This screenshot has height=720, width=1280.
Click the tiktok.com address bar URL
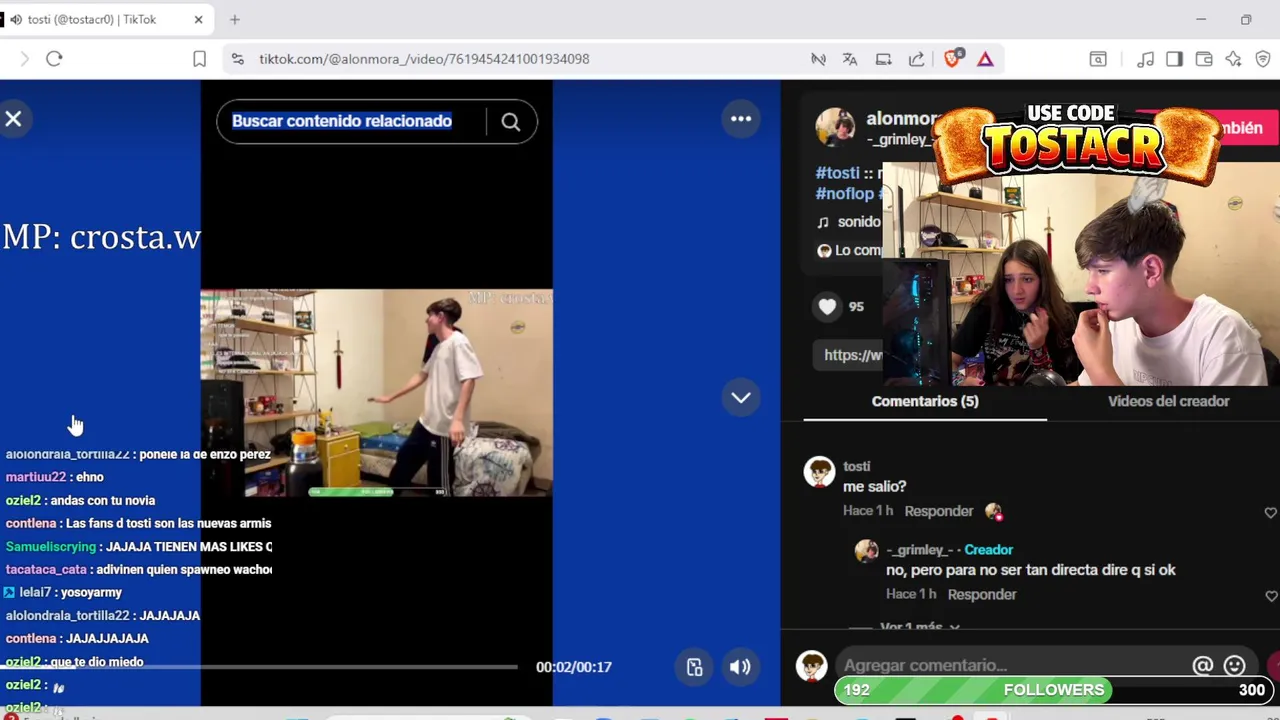pyautogui.click(x=424, y=59)
